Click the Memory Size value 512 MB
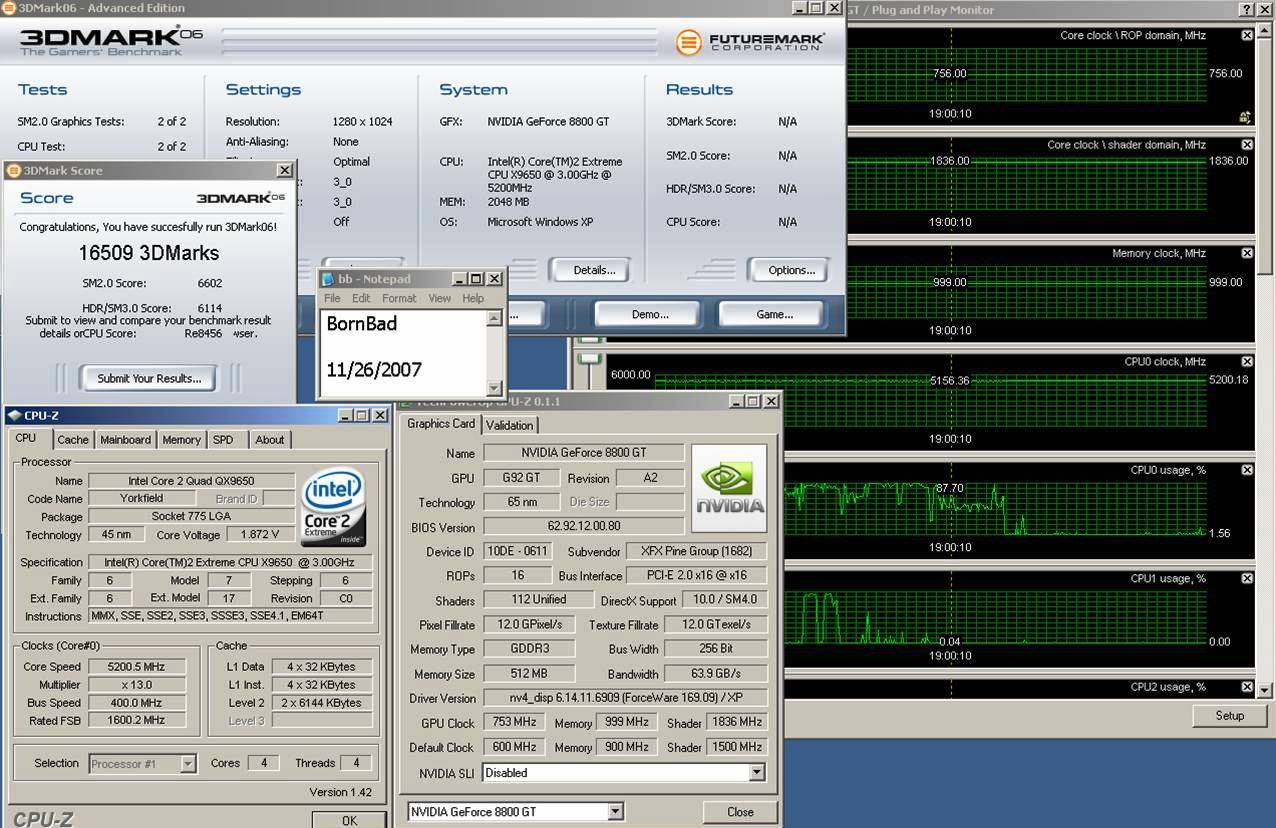Viewport: 1276px width, 828px height. [530, 674]
